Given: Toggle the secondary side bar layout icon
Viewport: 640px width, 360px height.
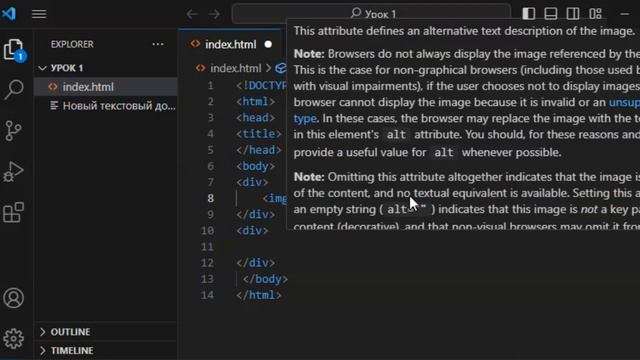Looking at the screenshot, I should 573,14.
